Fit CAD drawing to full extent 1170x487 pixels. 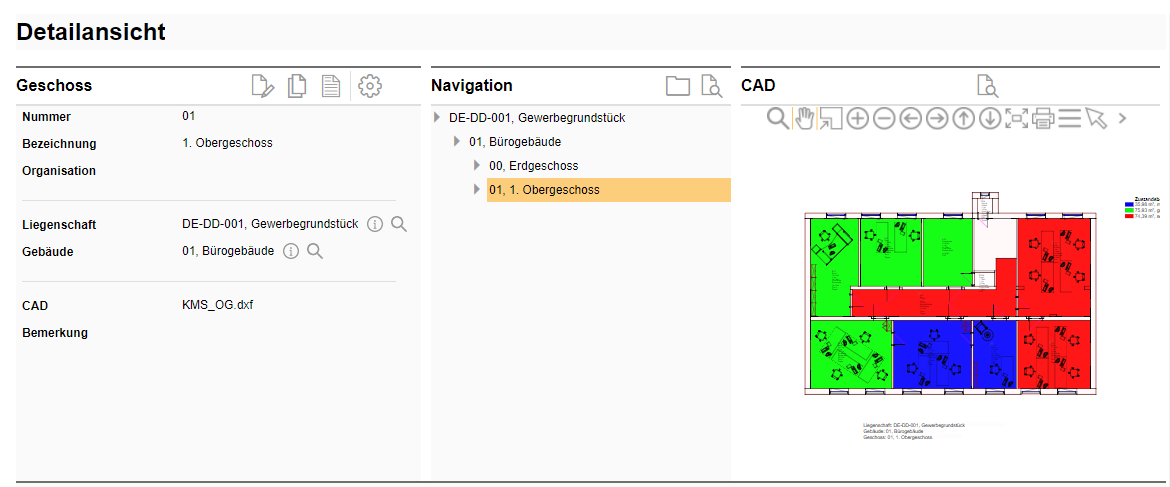pos(1017,118)
